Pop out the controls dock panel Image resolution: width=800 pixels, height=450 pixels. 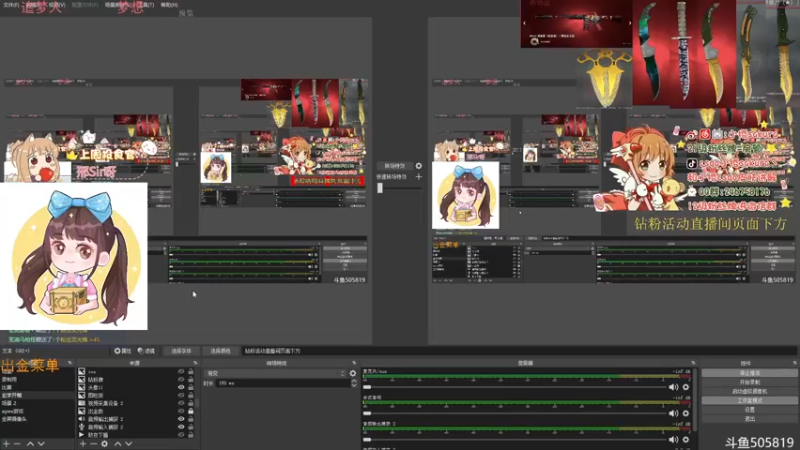[794, 363]
